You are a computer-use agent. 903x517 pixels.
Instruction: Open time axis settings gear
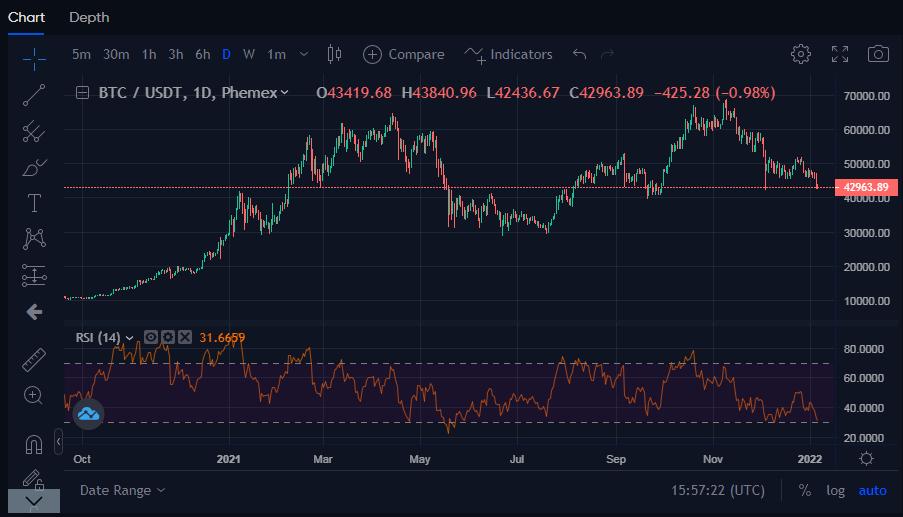pyautogui.click(x=866, y=459)
